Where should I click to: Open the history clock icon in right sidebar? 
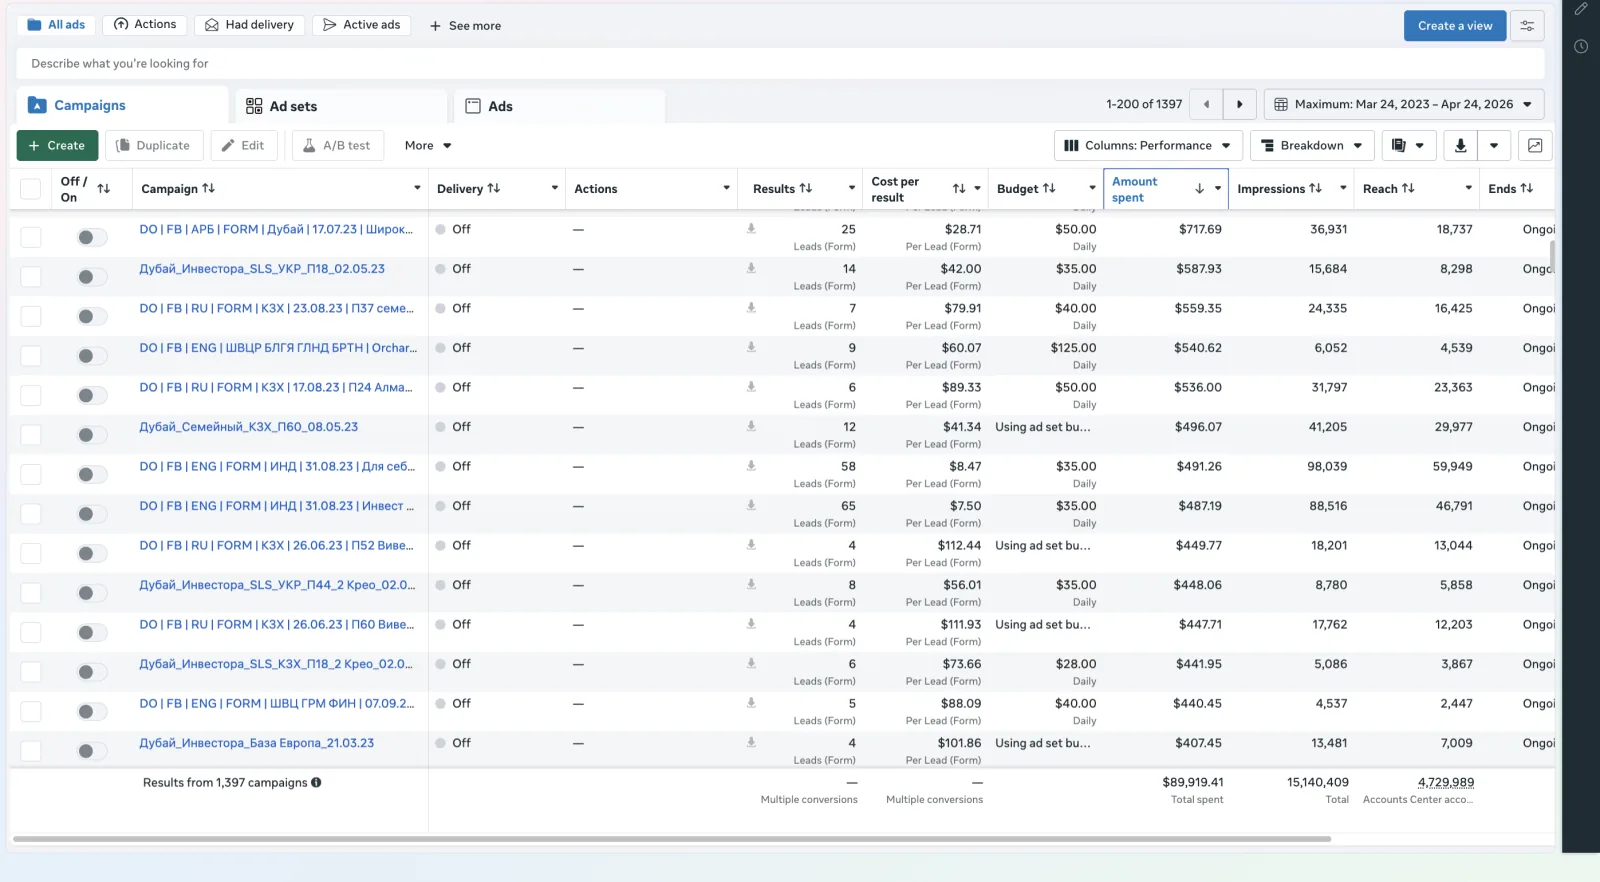point(1581,46)
